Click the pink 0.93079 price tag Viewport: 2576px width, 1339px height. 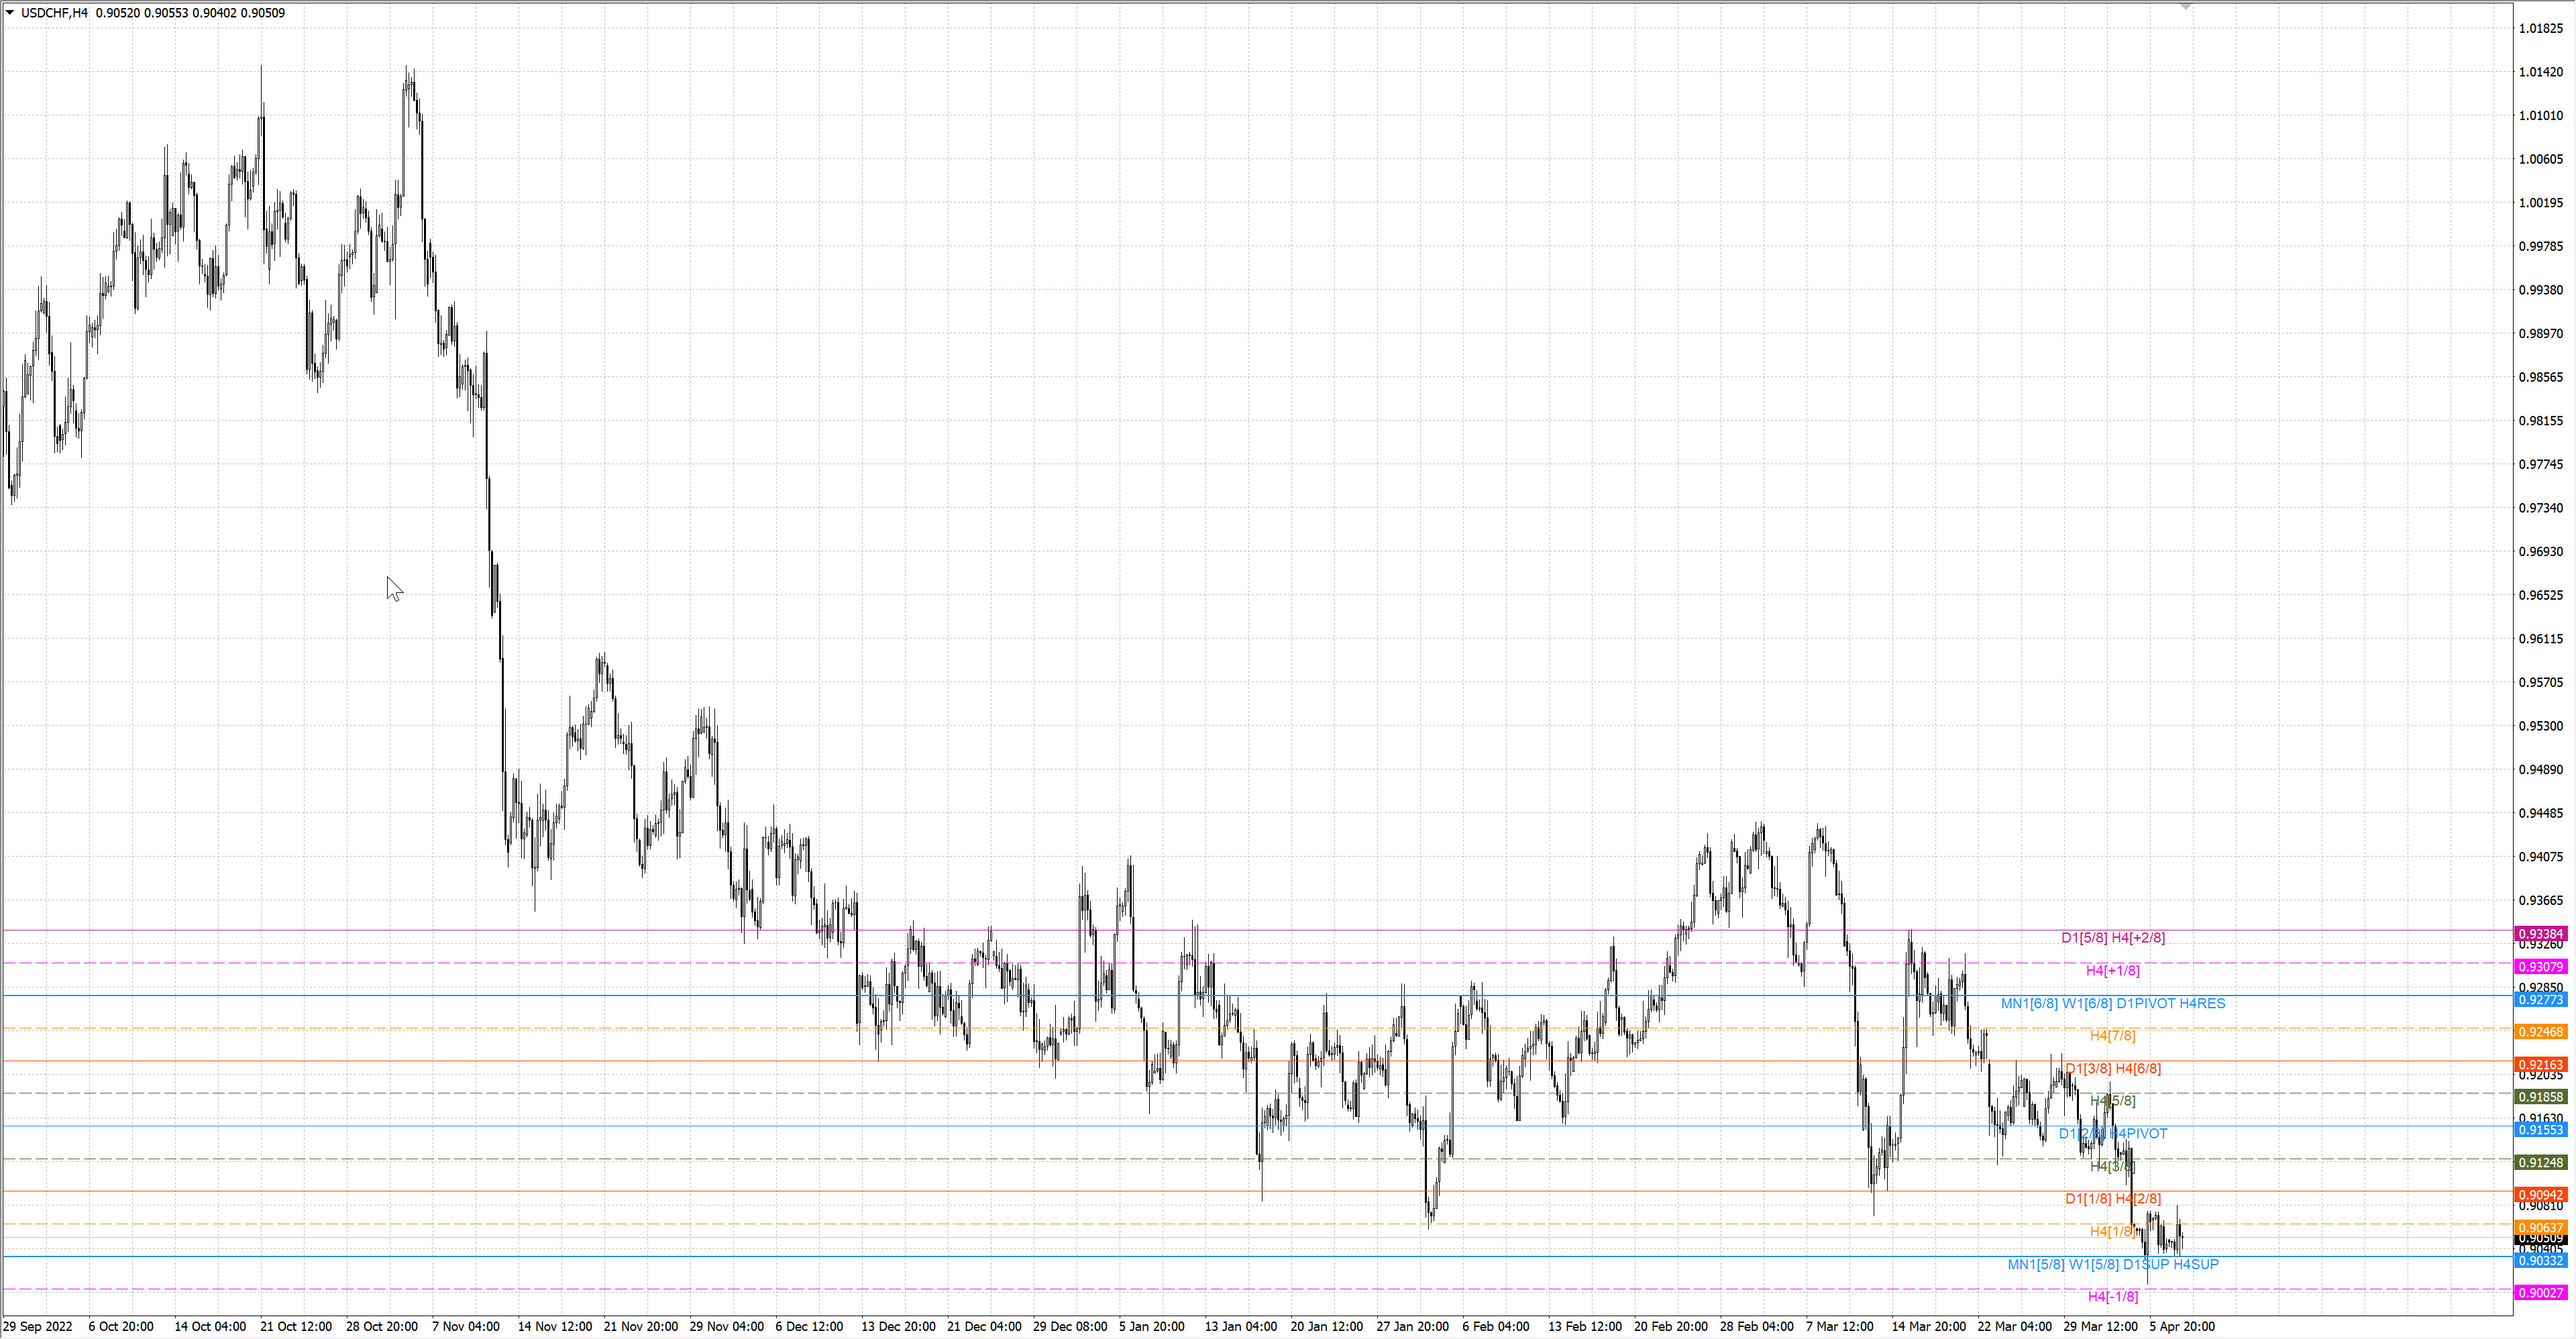(x=2540, y=966)
